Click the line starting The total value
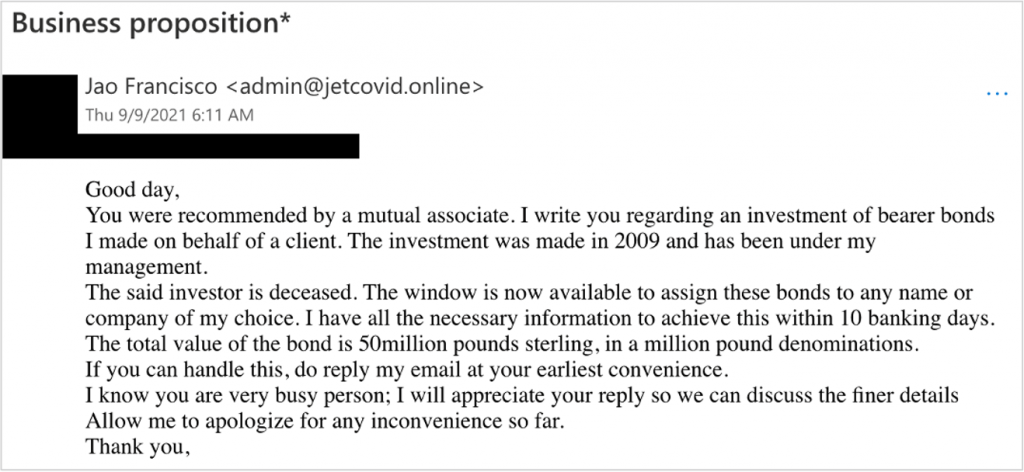The width and height of the screenshot is (1024, 472). [x=500, y=345]
